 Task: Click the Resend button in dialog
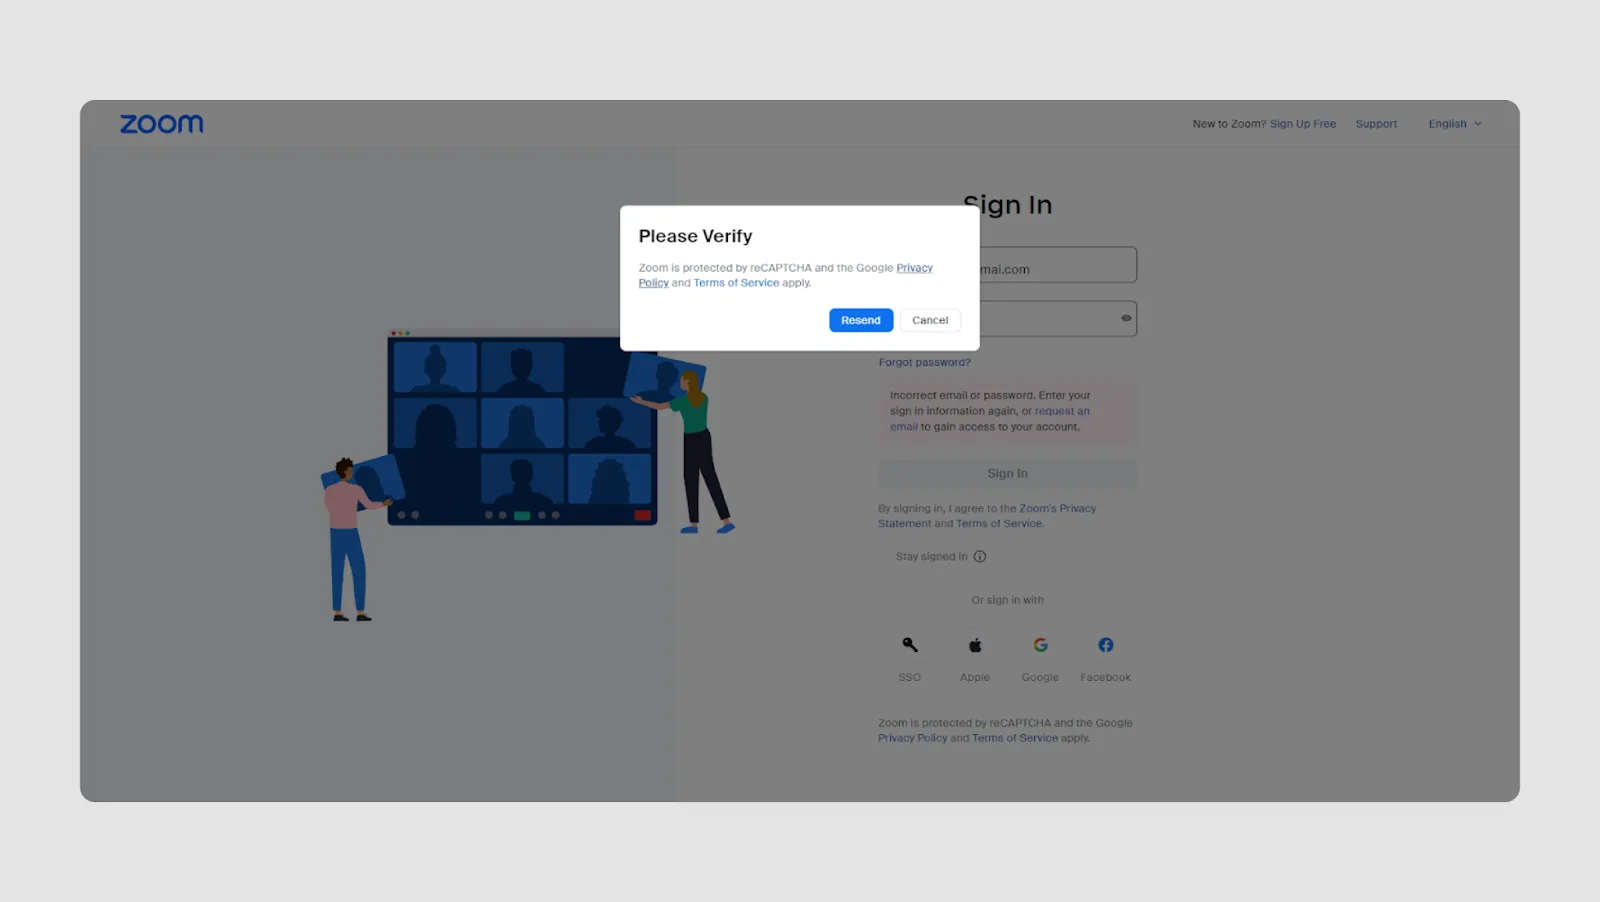coord(861,320)
